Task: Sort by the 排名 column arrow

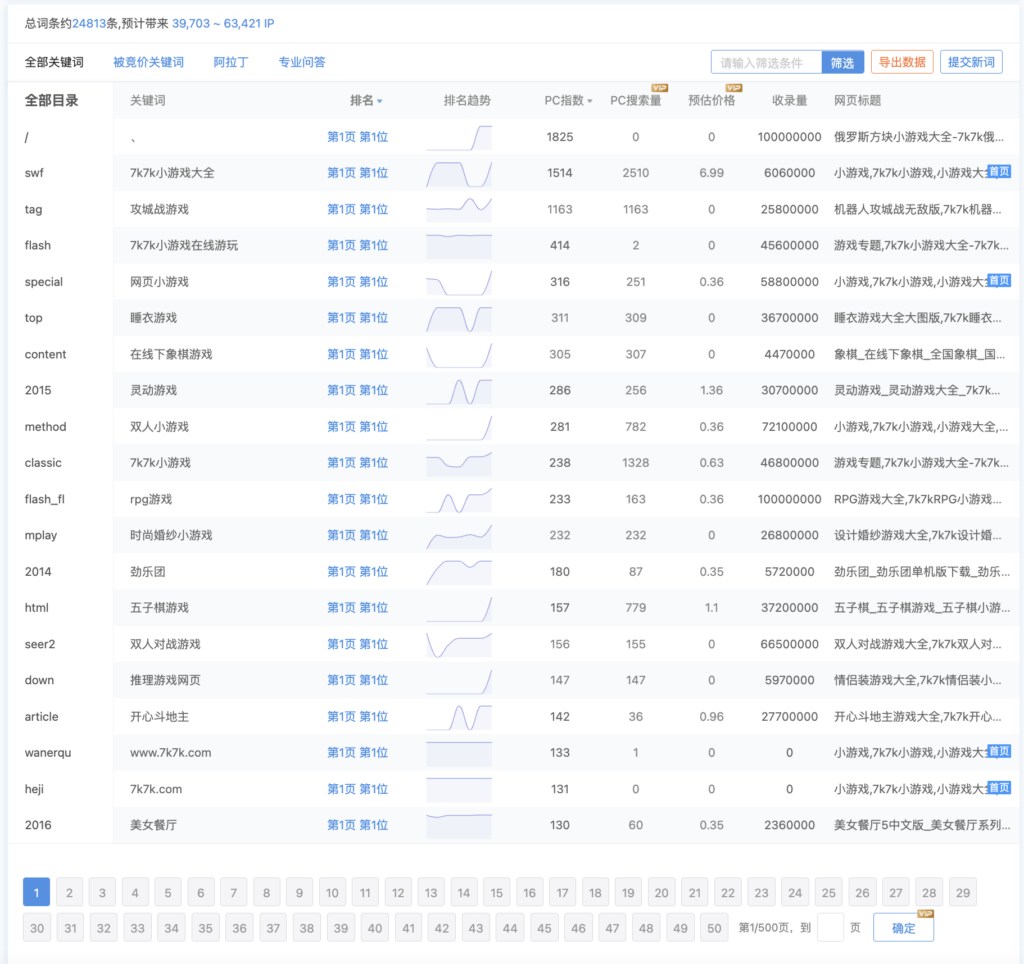Action: click(x=379, y=101)
